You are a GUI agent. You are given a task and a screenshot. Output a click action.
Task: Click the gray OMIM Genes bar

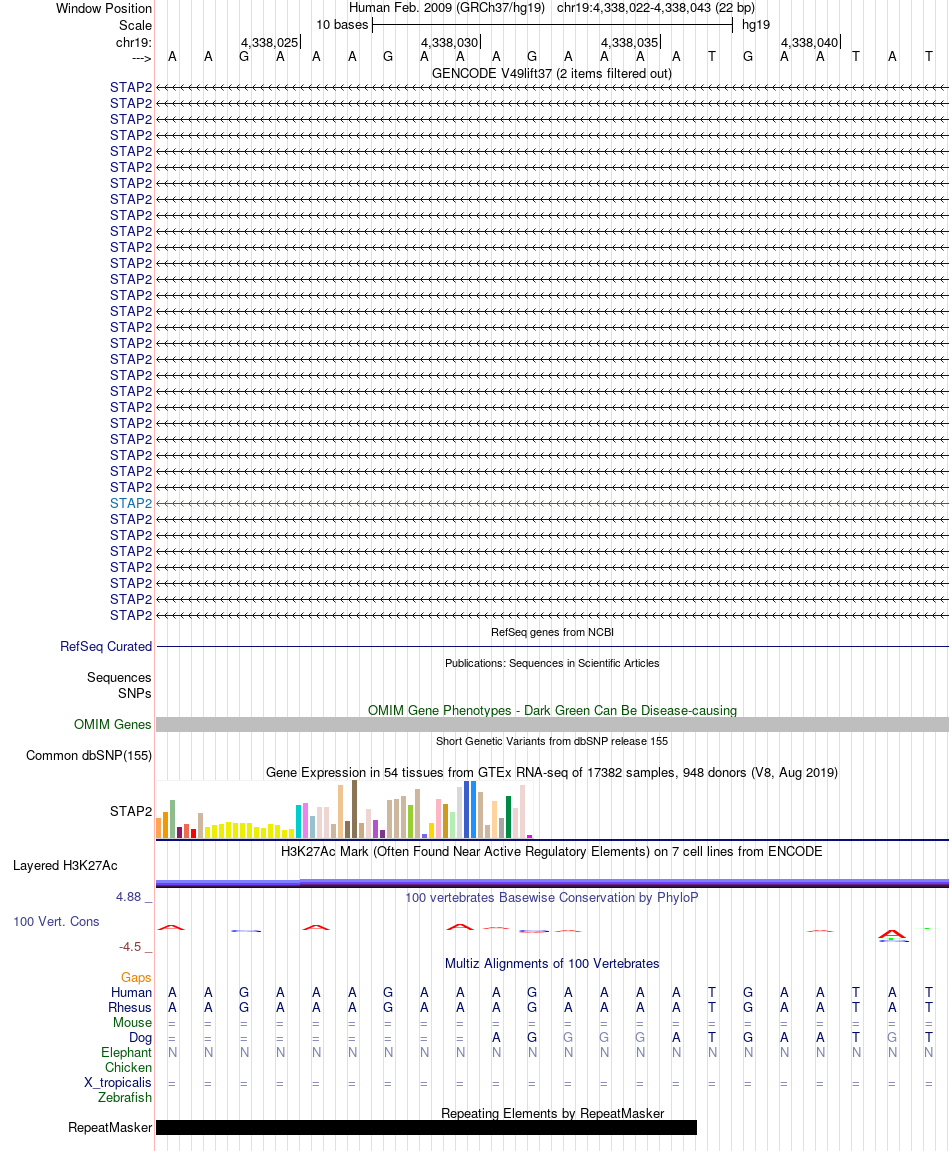552,725
